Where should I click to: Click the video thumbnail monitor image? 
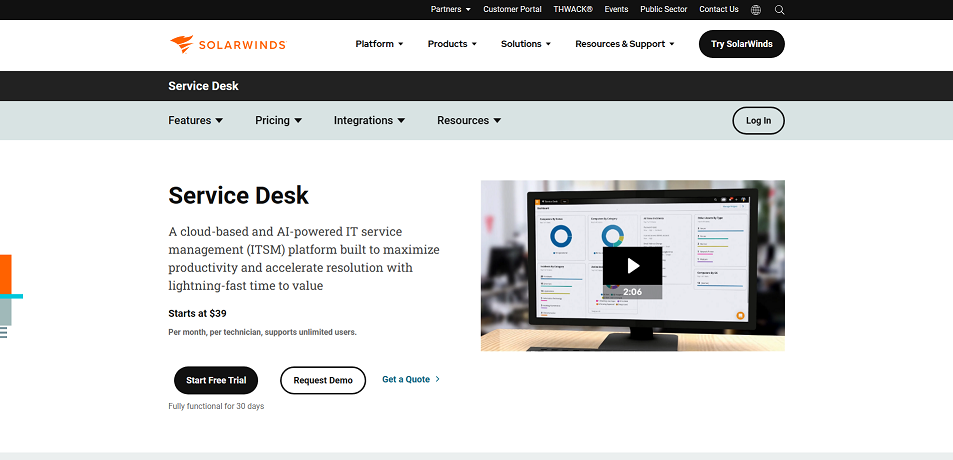click(633, 266)
